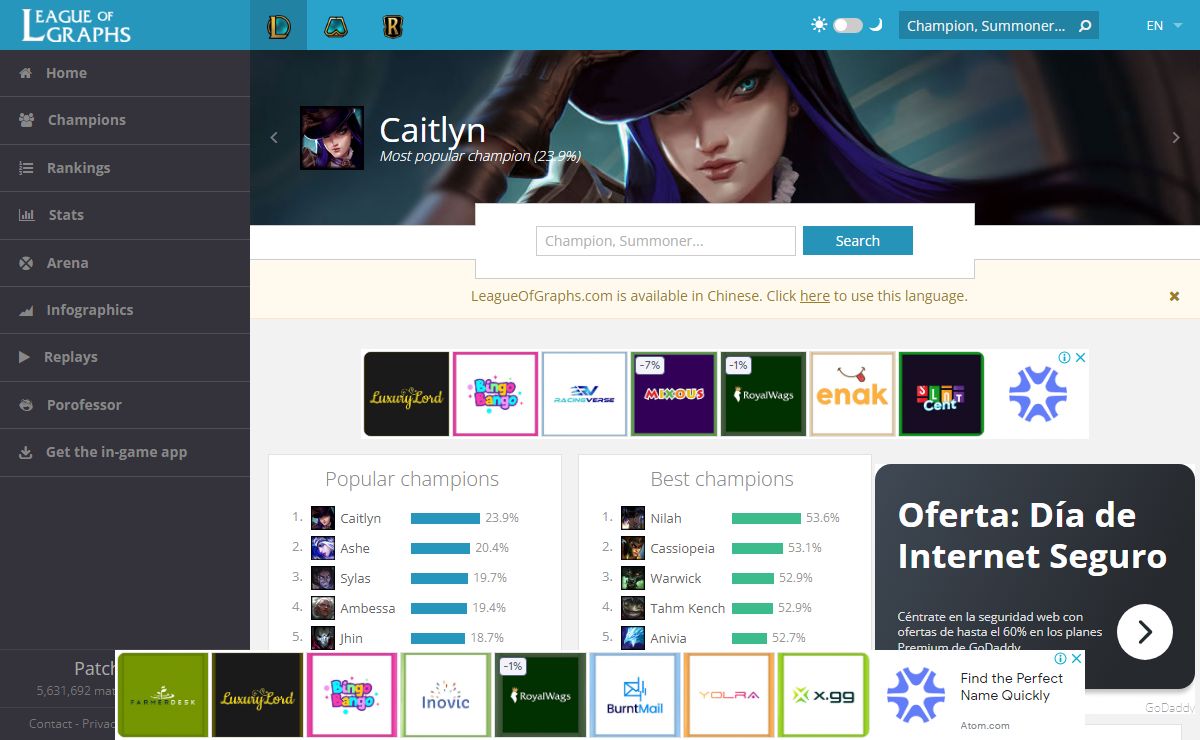Click the Search button
Viewport: 1200px width, 740px height.
pyautogui.click(x=858, y=241)
